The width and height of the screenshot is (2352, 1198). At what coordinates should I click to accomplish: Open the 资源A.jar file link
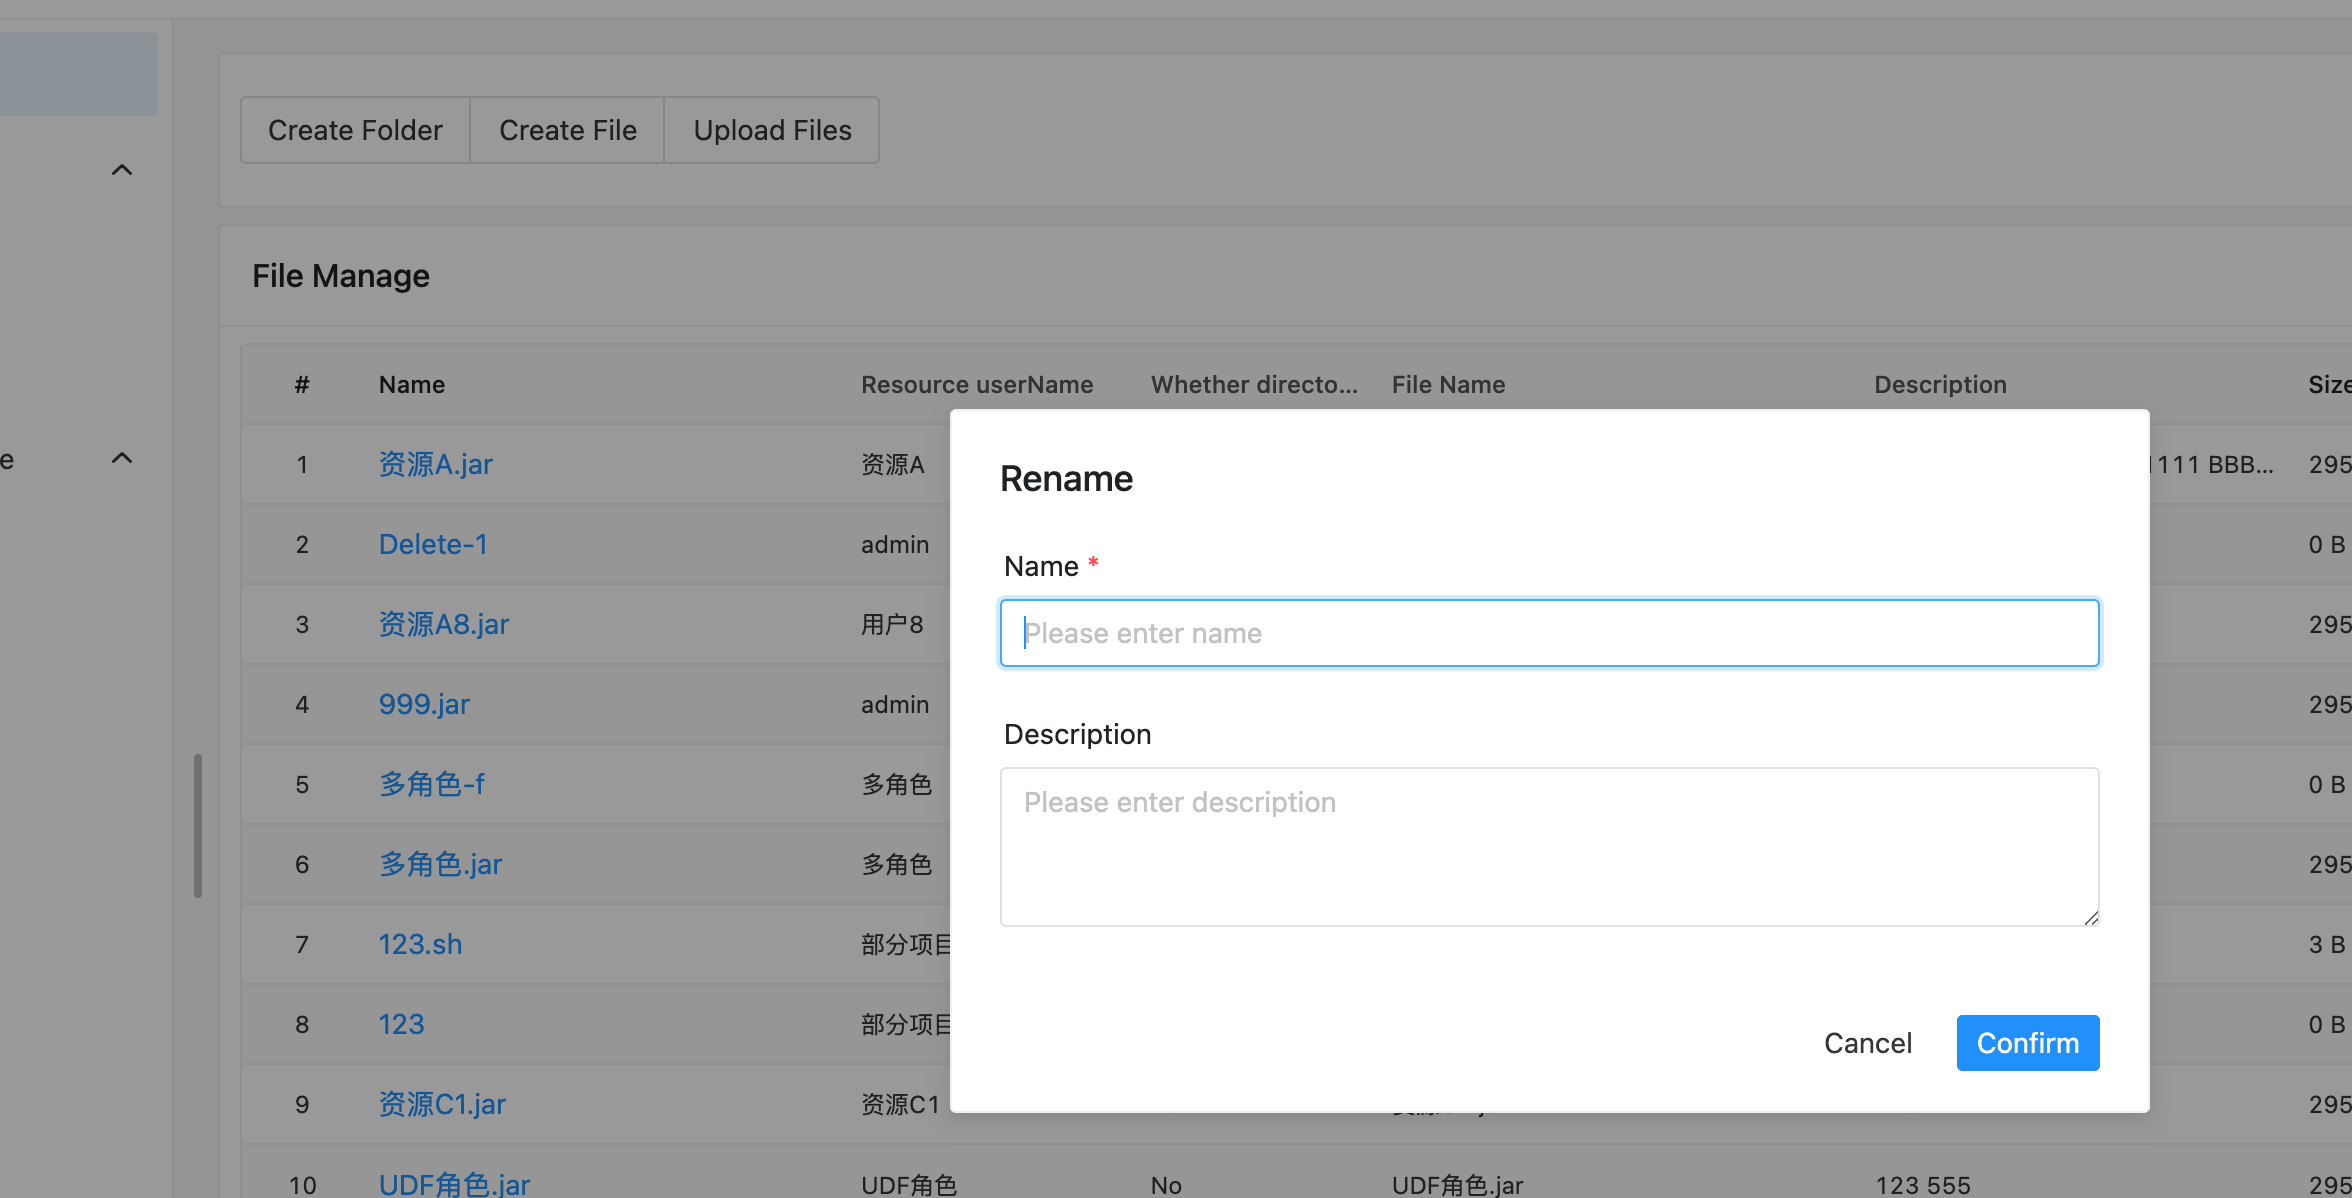point(435,464)
